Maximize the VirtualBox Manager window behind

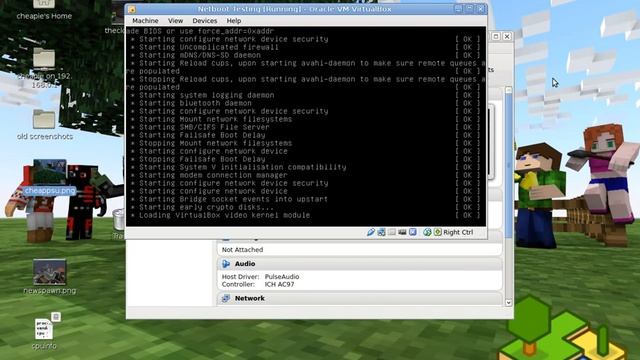pyautogui.click(x=496, y=37)
